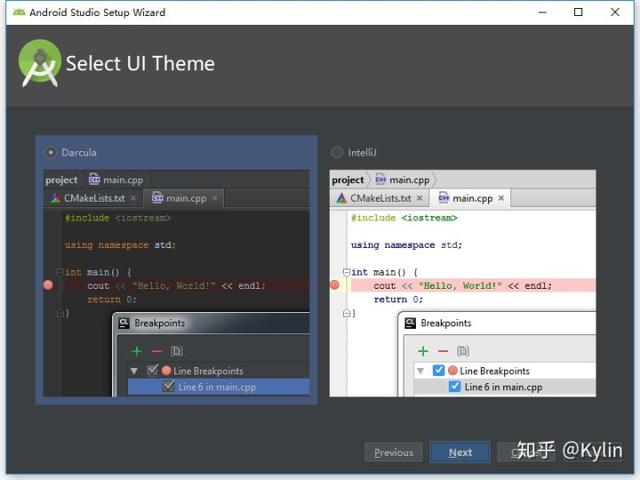Image resolution: width=640 pixels, height=480 pixels.
Task: Select the Darcula theme radio button
Action: (50, 152)
